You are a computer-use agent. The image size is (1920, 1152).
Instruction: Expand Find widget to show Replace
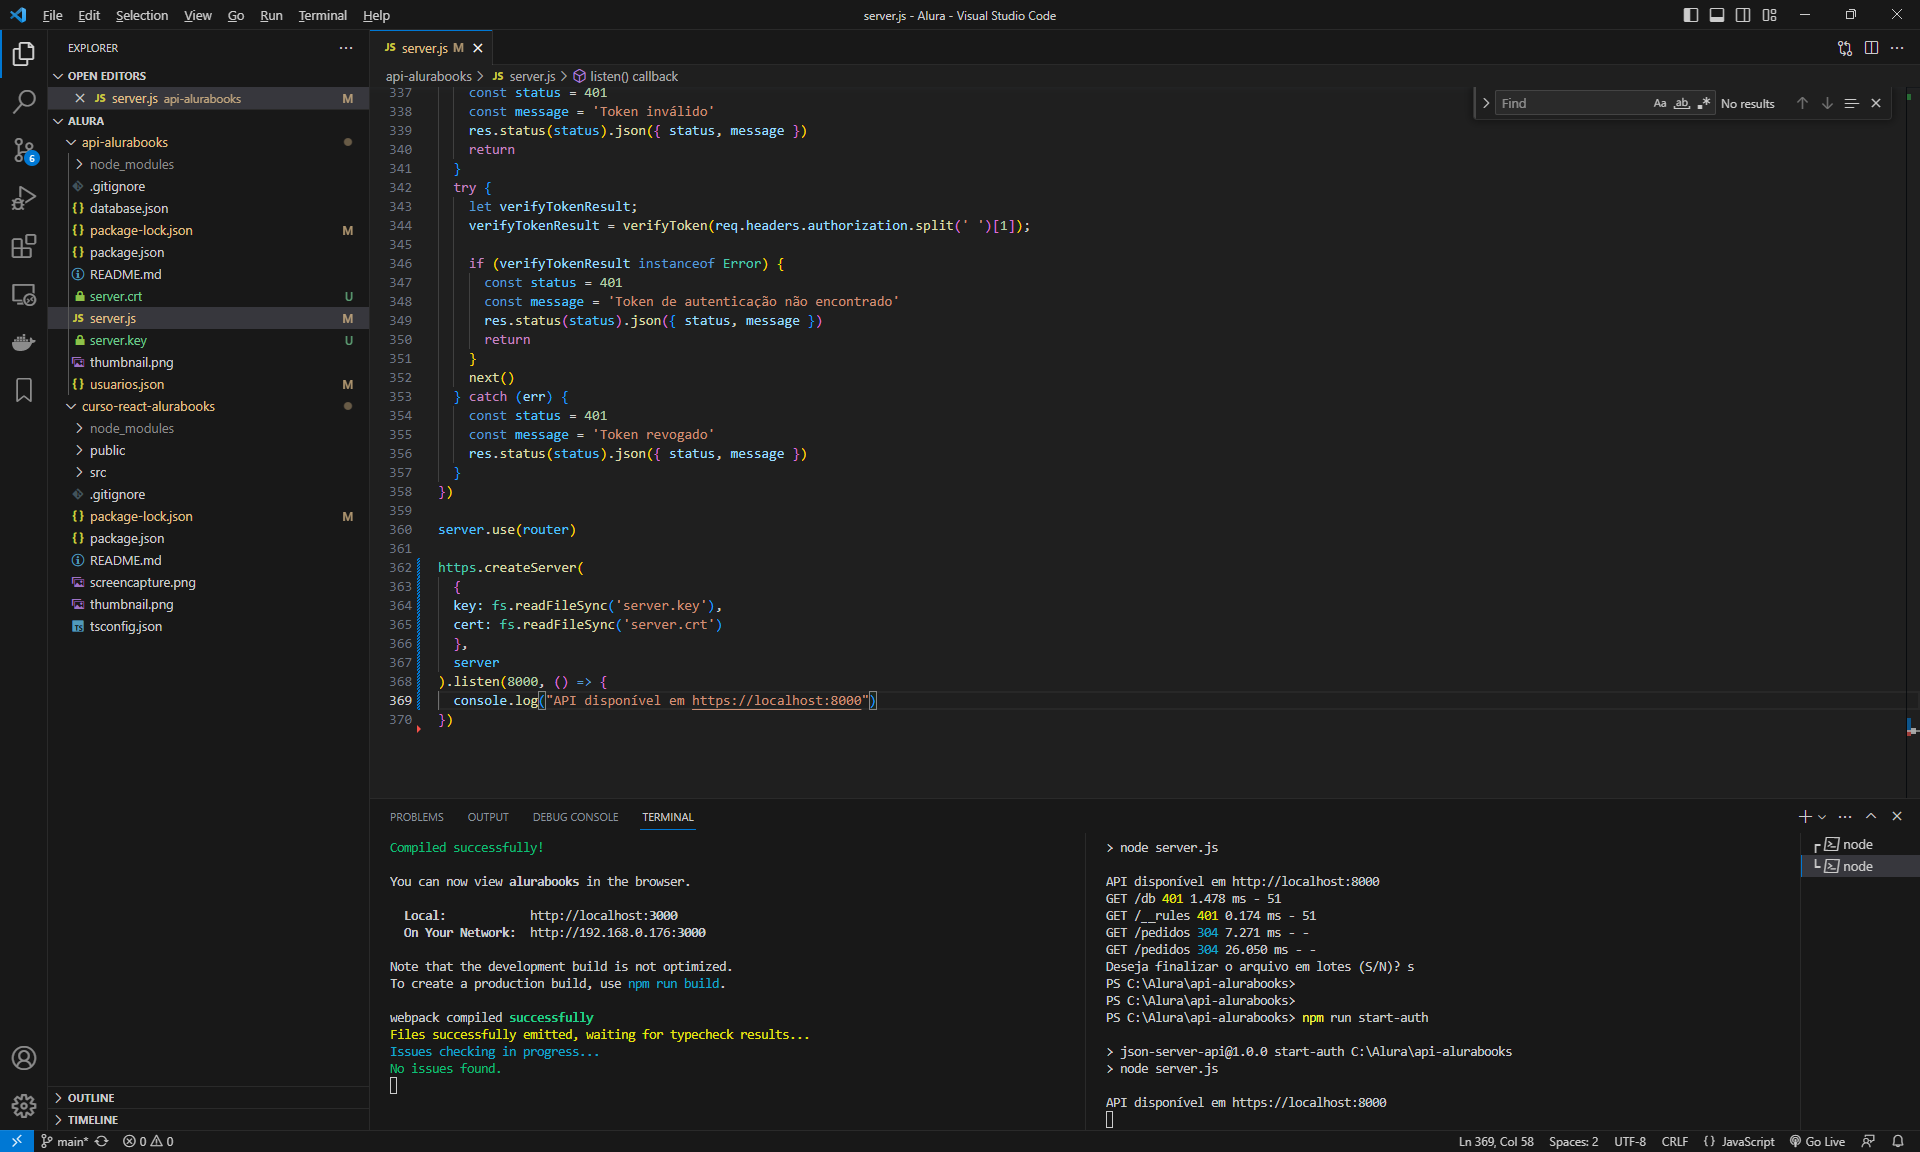[x=1486, y=103]
